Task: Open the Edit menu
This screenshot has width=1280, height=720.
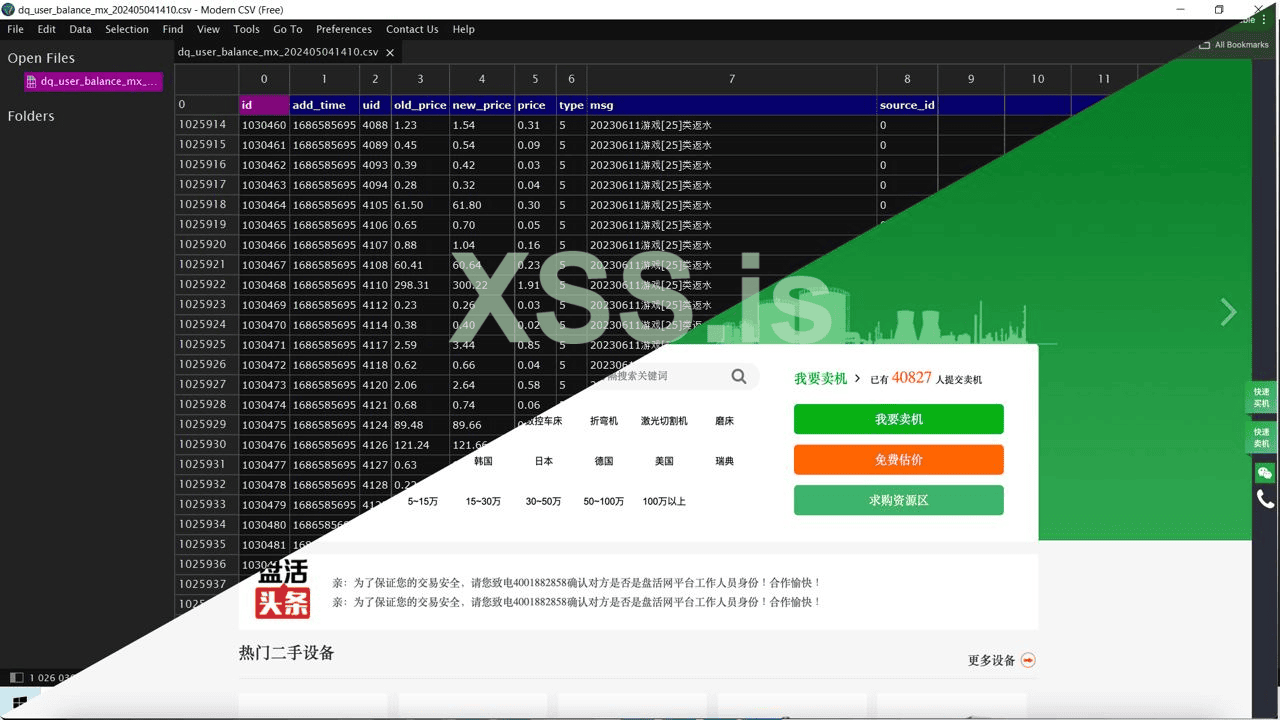Action: click(x=47, y=29)
